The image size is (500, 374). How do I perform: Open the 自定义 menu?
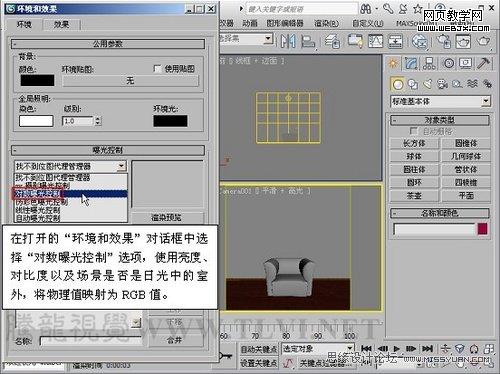(x=368, y=23)
